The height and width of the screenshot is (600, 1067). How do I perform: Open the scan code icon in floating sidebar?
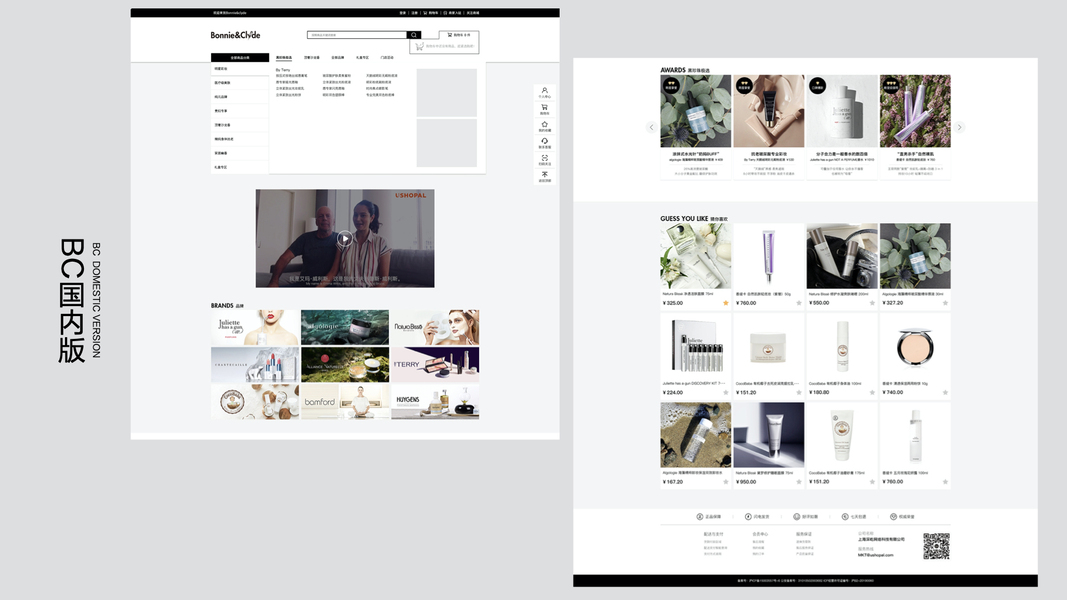coord(544,160)
